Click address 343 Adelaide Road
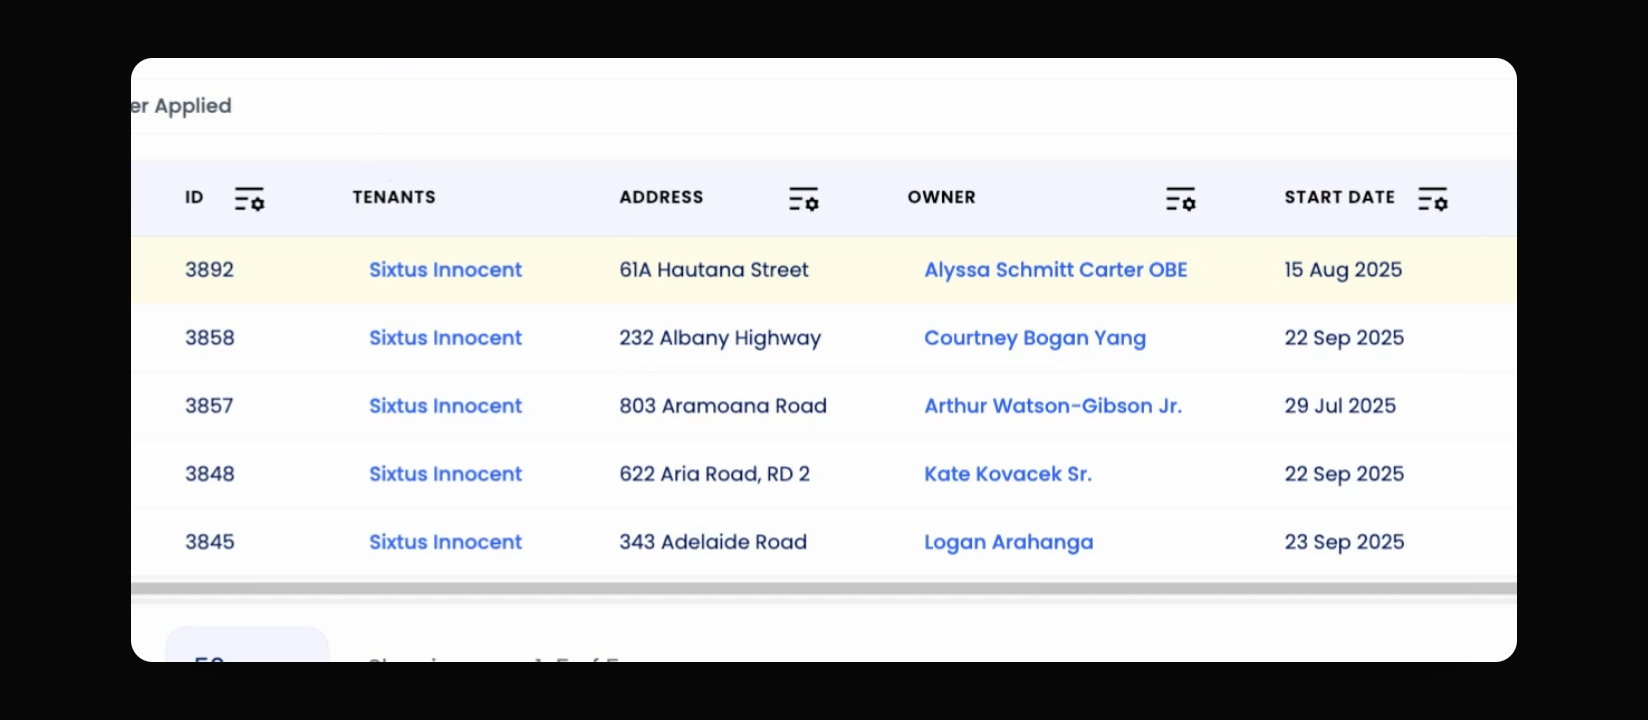 pos(713,542)
